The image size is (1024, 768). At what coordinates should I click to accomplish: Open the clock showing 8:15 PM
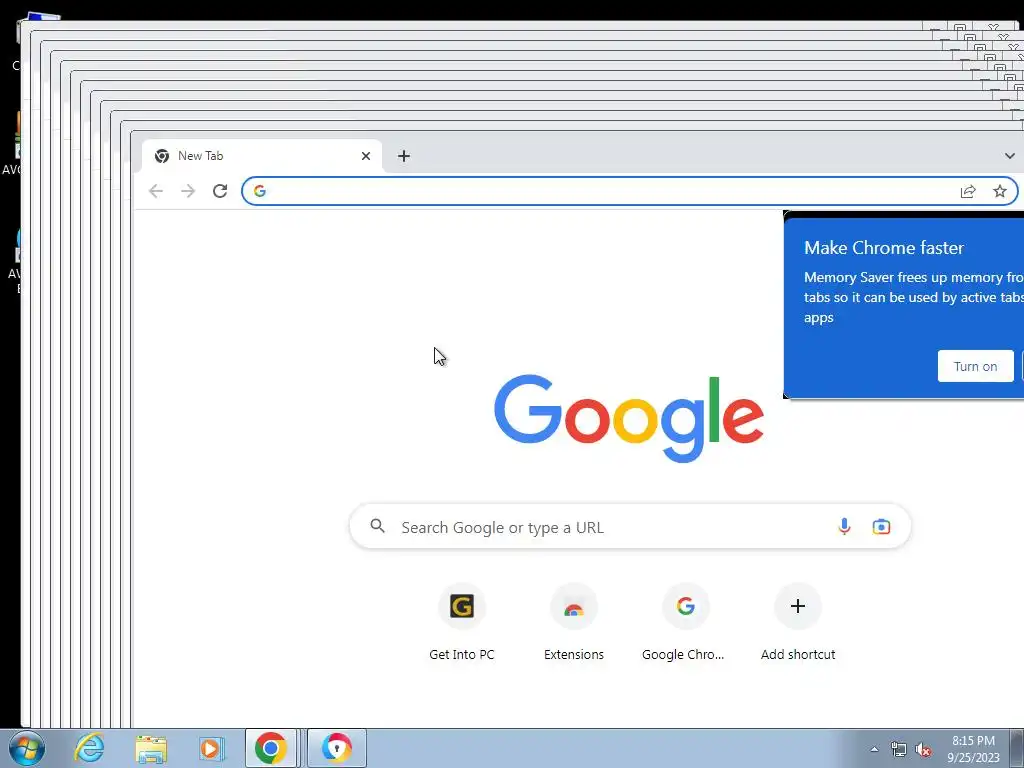click(x=973, y=748)
